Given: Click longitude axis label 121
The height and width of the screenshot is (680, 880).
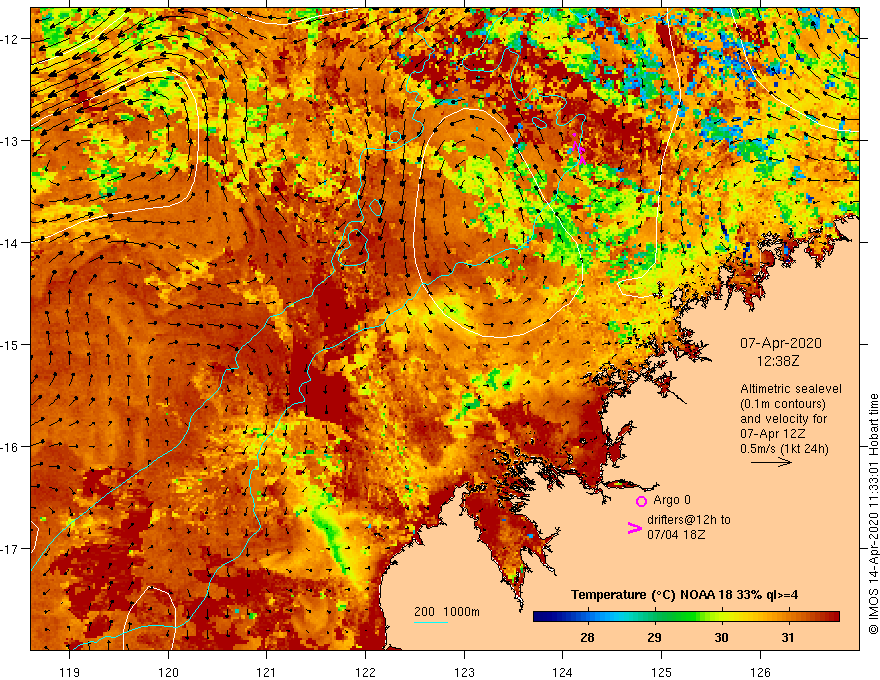Looking at the screenshot, I should [267, 672].
